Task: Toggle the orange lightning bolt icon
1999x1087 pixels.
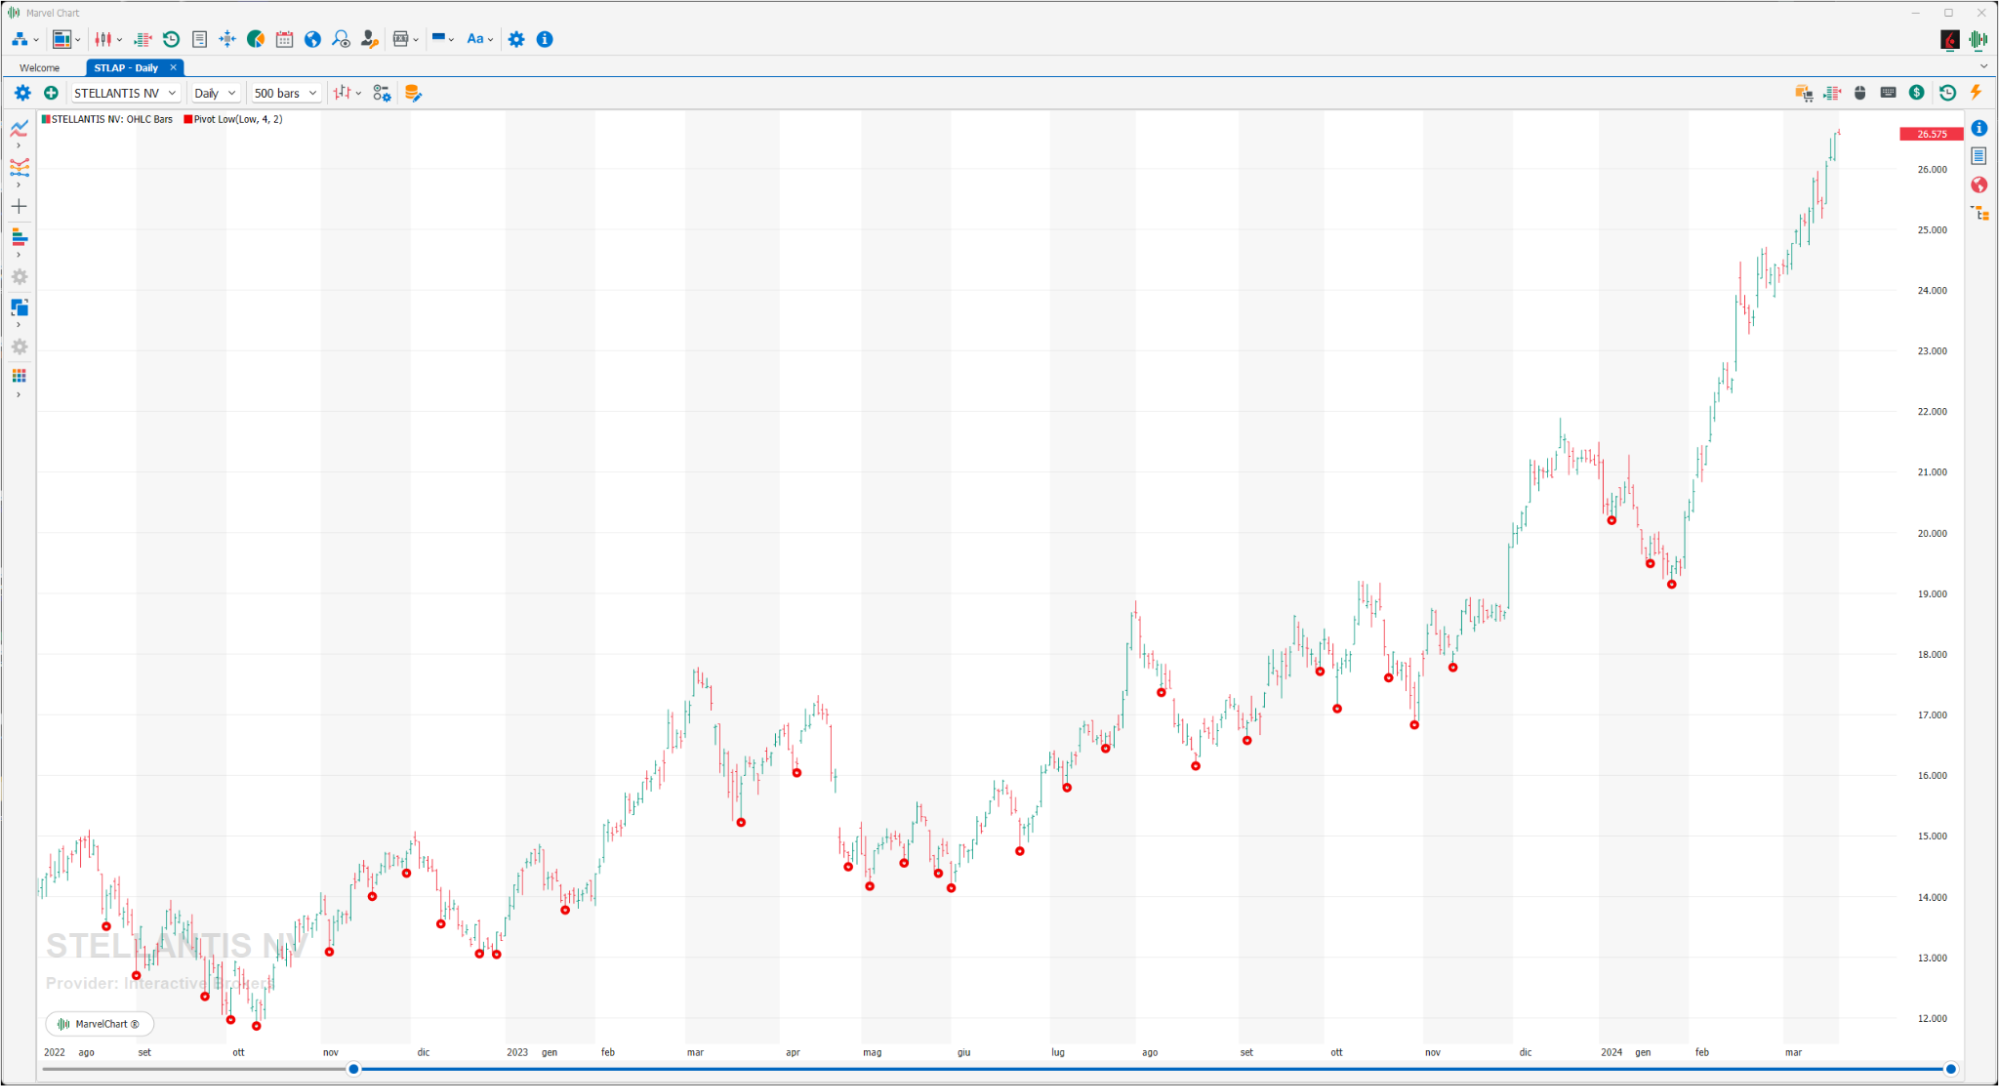Action: click(1976, 92)
